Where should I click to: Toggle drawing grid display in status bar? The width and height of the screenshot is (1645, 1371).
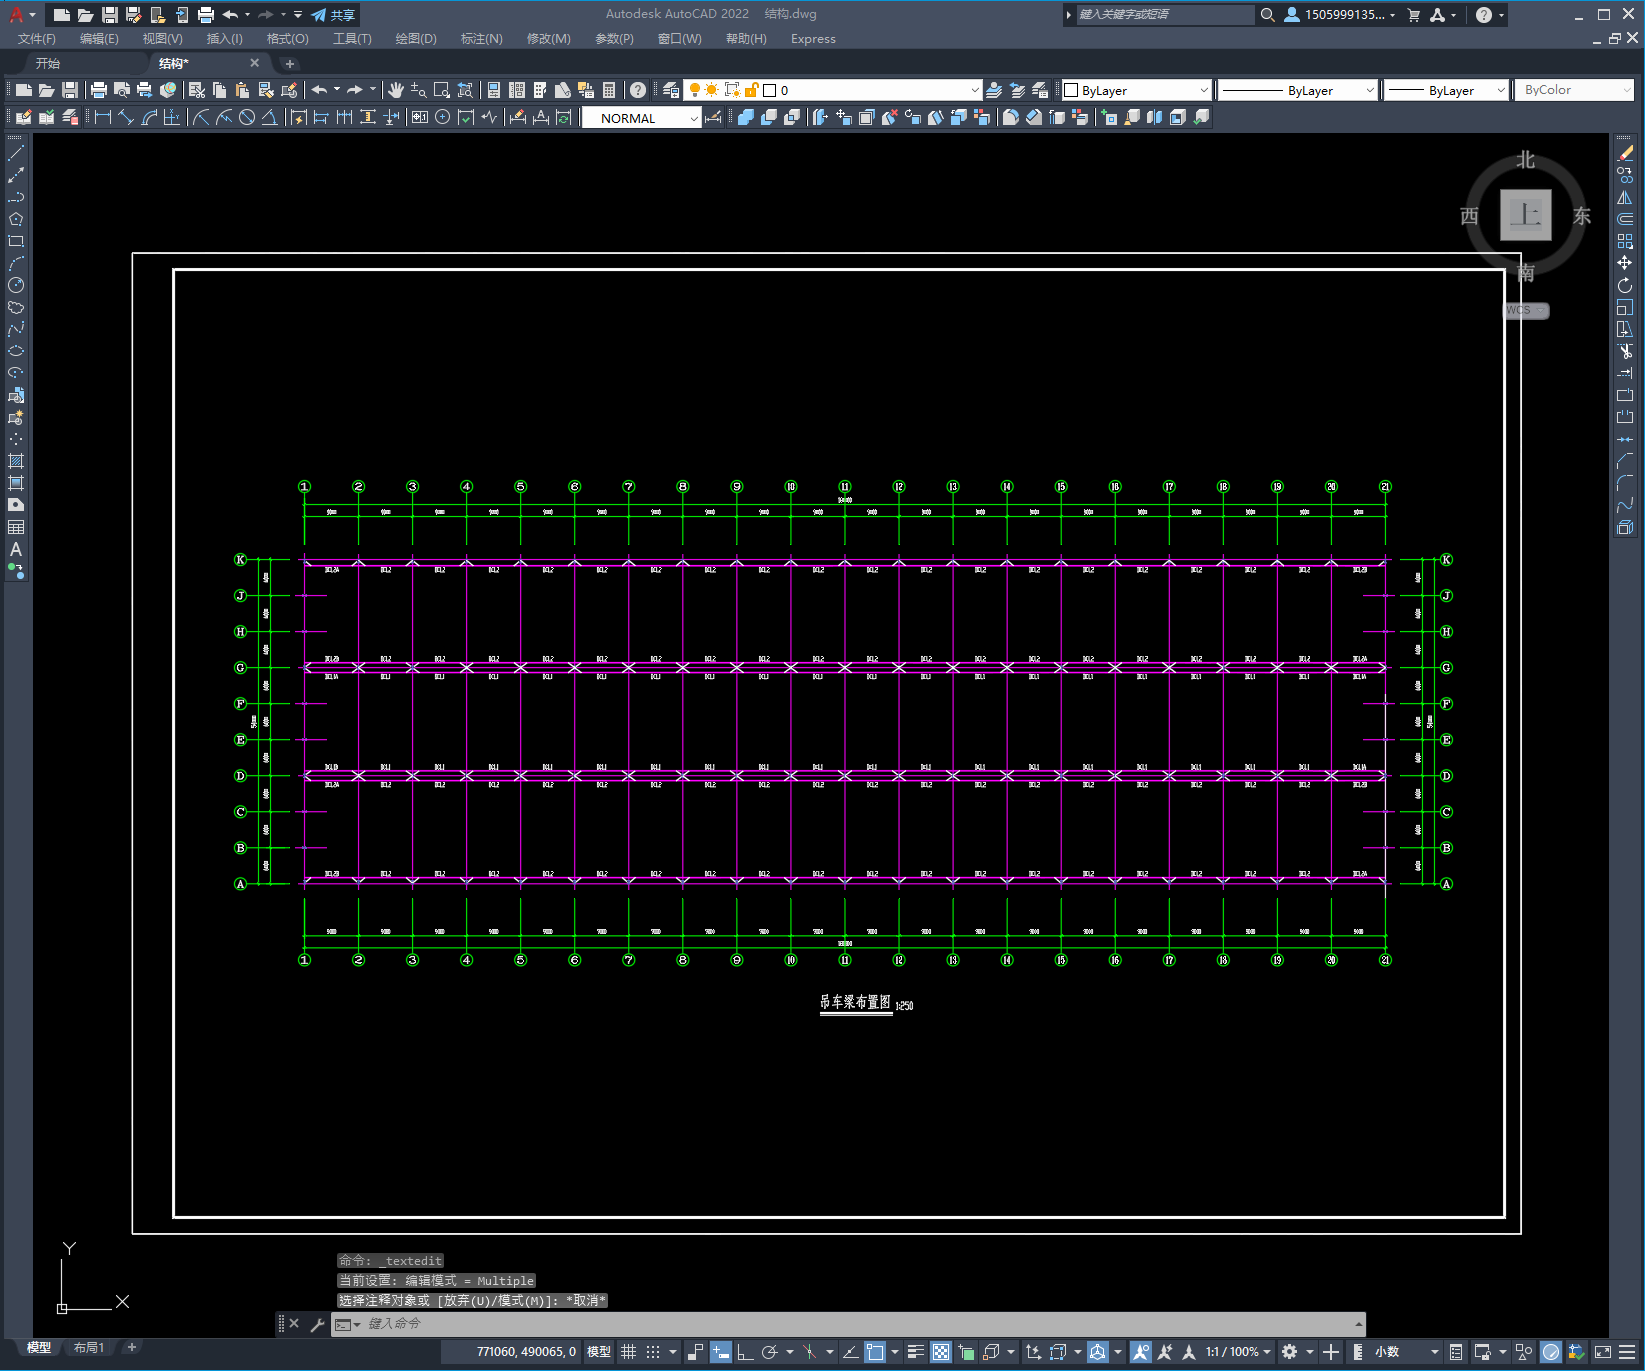click(628, 1352)
